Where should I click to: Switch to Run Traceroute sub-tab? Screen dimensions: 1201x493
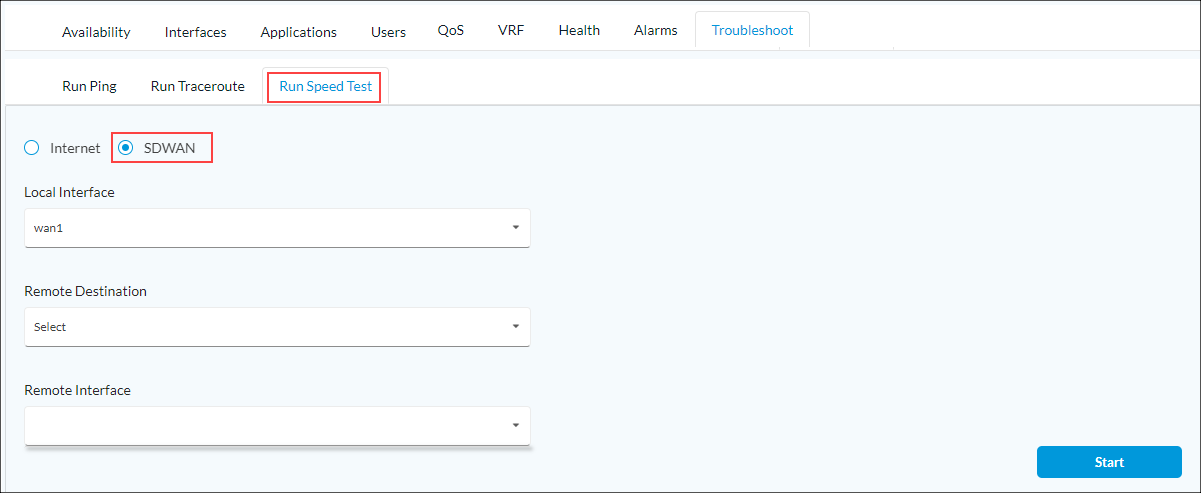tap(197, 86)
